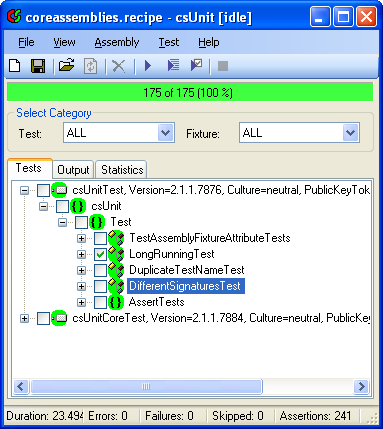This screenshot has height=429, width=383.
Task: Click the csUnit app icon in title bar
Action: (x=15, y=16)
